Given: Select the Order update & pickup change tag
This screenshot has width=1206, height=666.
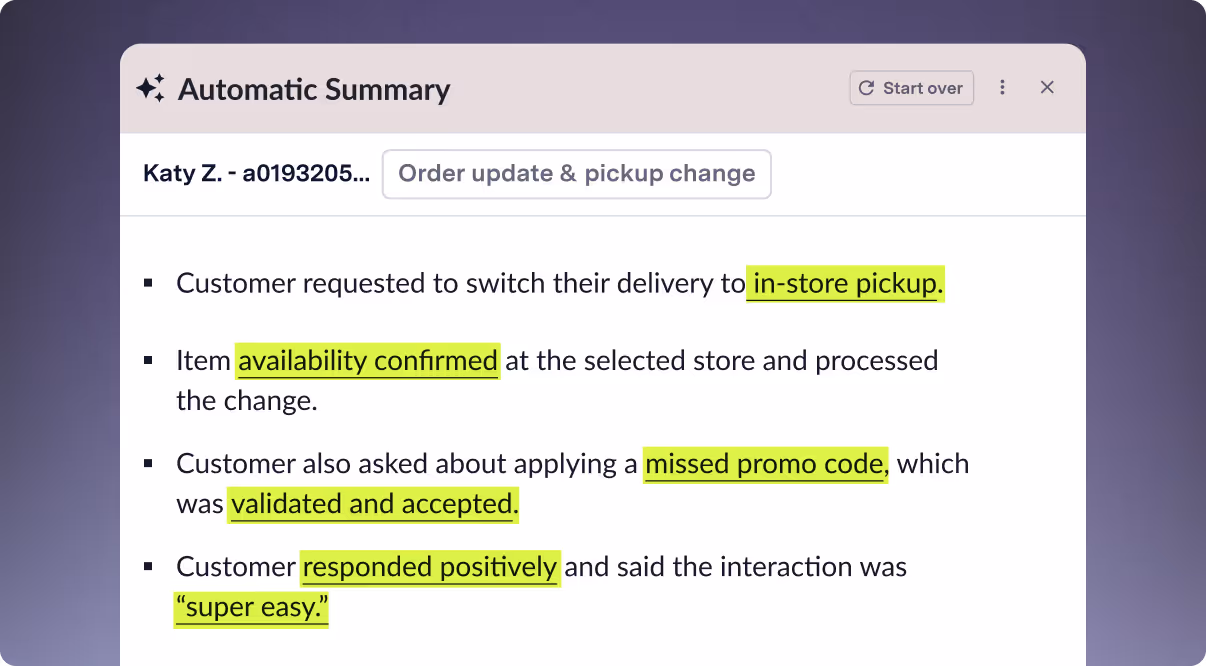Looking at the screenshot, I should click(x=576, y=174).
